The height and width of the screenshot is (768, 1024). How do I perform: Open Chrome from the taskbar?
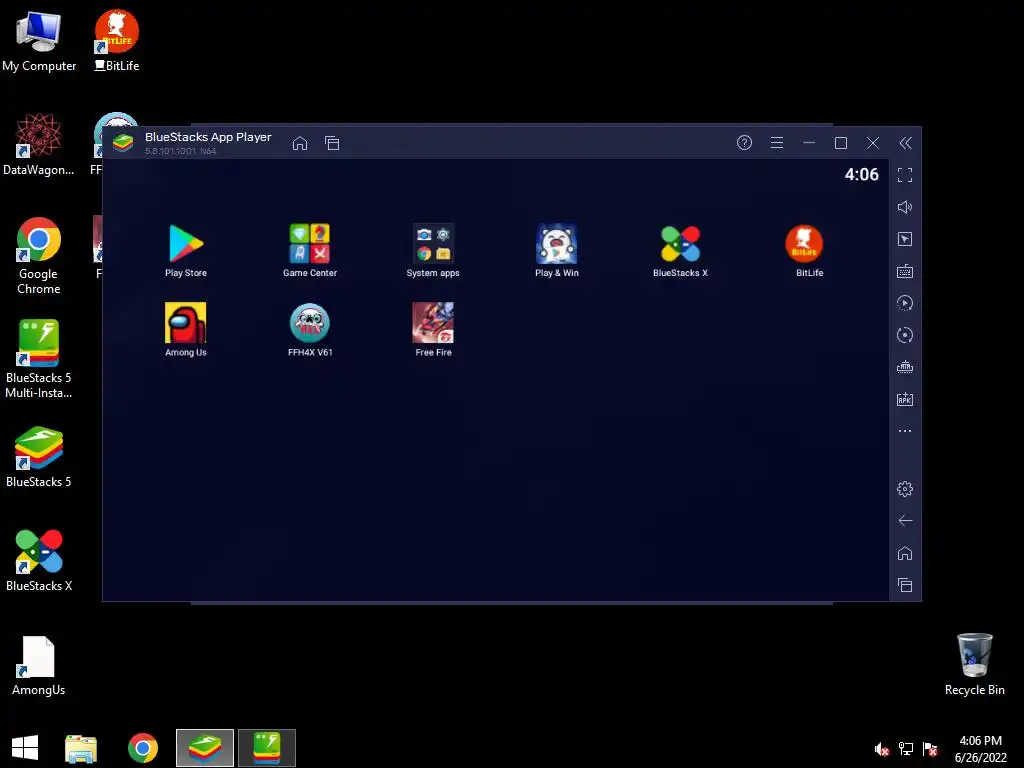coord(143,748)
